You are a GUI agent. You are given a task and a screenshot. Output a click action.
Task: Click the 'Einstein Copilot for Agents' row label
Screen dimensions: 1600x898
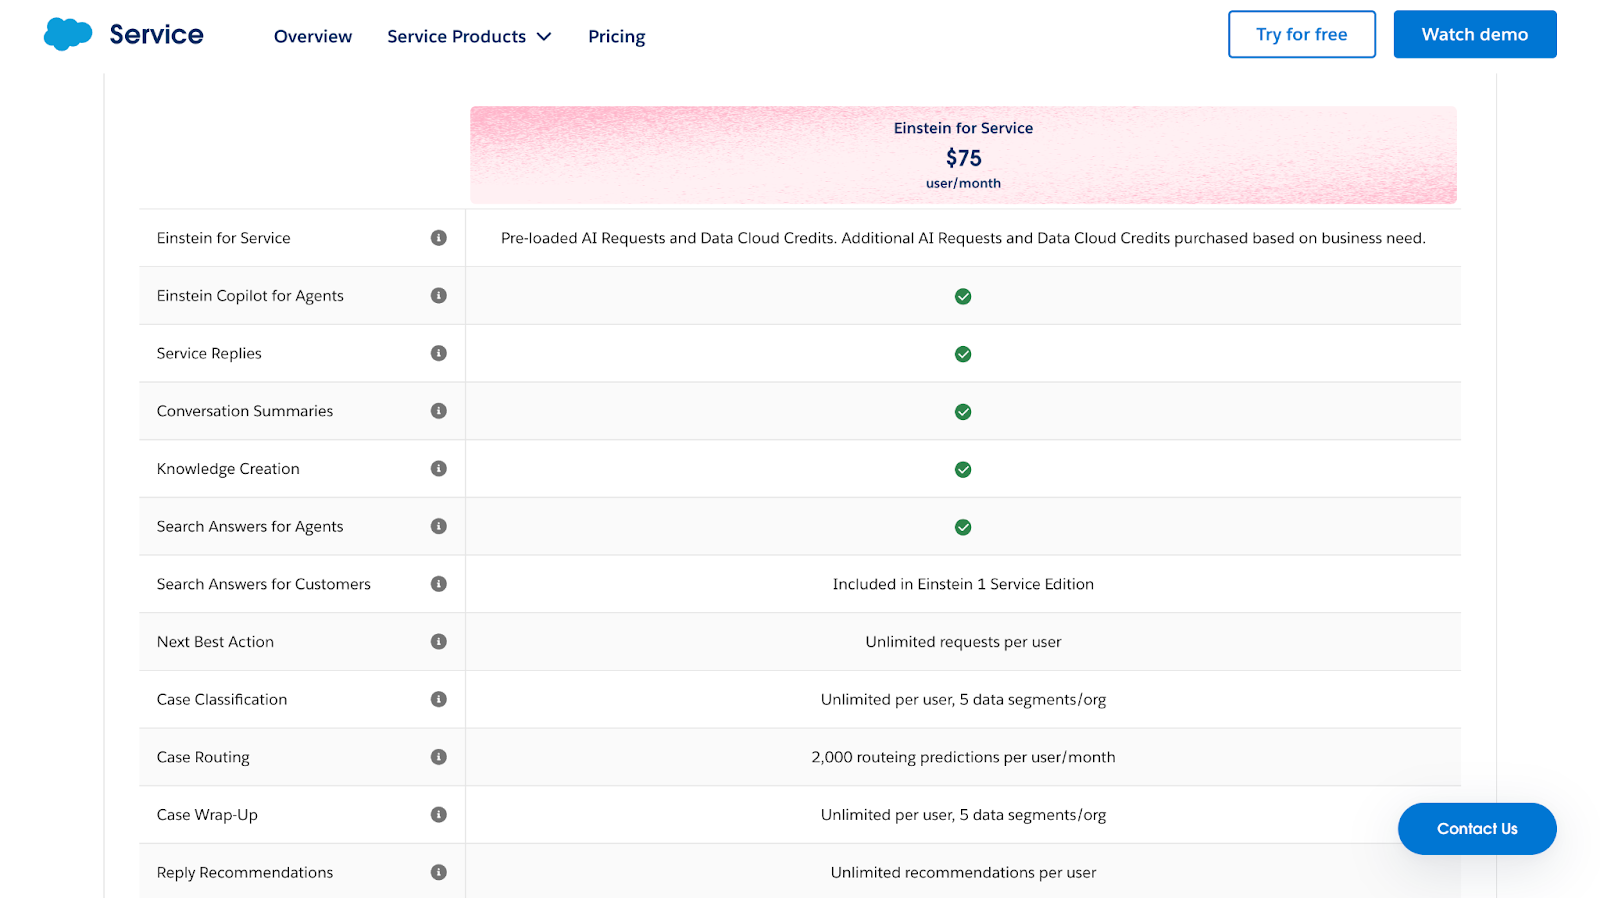[x=250, y=296]
